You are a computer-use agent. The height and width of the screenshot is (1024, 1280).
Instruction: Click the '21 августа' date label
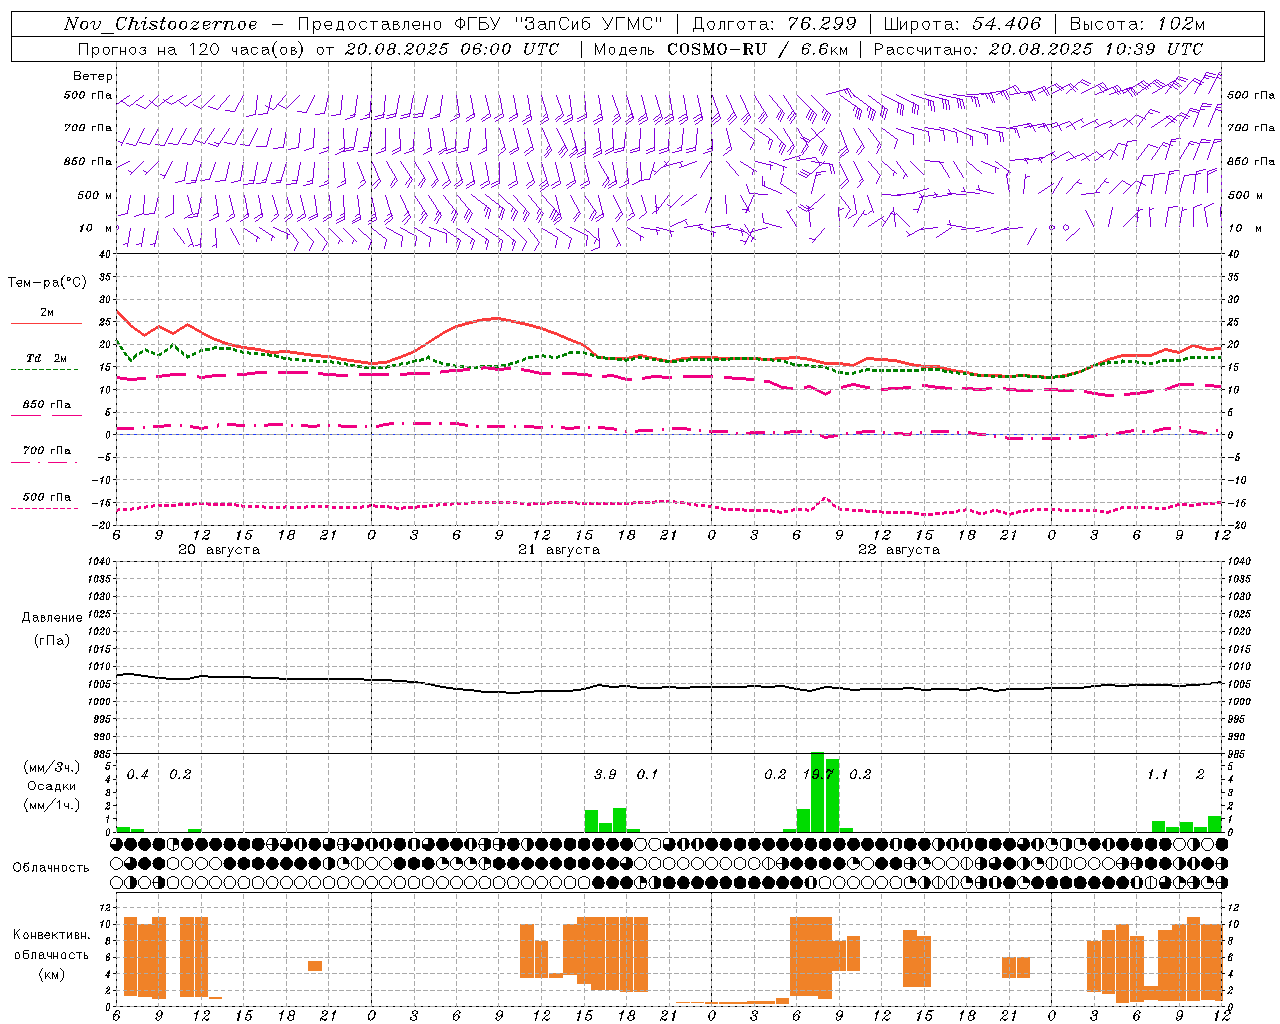coord(559,550)
